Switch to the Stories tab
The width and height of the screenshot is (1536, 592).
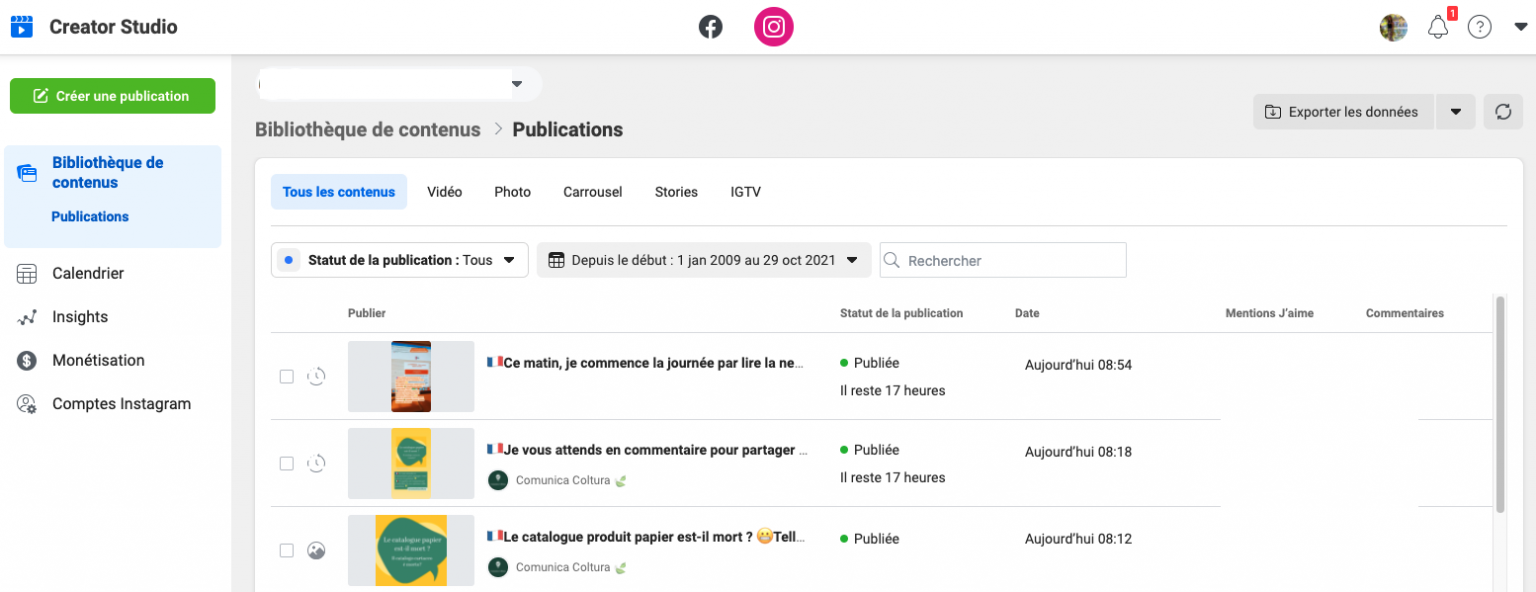pyautogui.click(x=676, y=192)
